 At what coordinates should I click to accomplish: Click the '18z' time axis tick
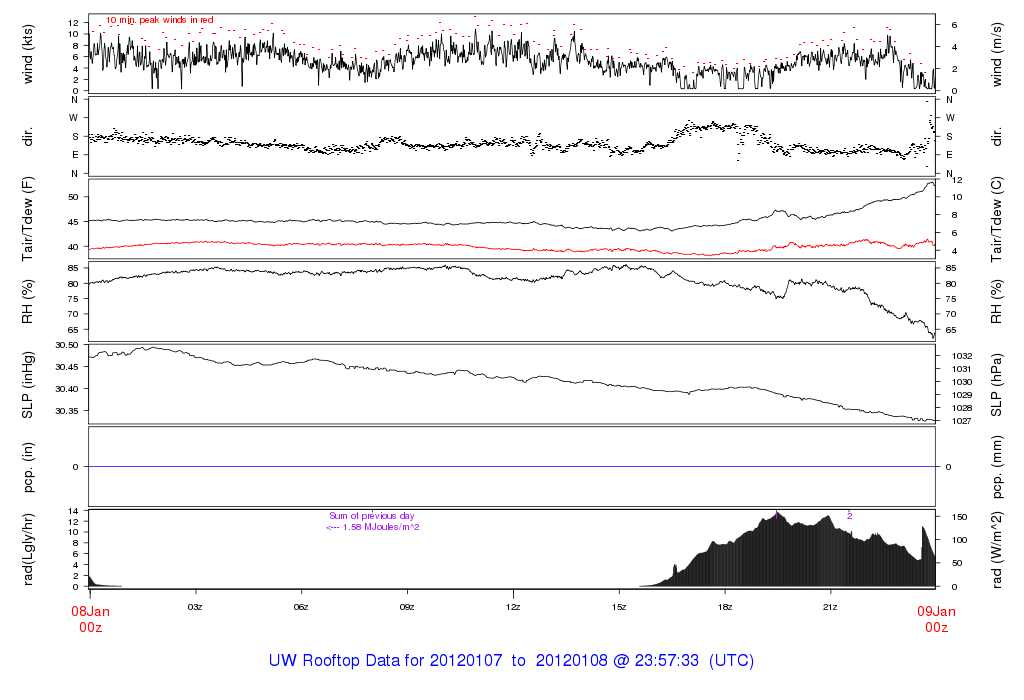(x=725, y=607)
